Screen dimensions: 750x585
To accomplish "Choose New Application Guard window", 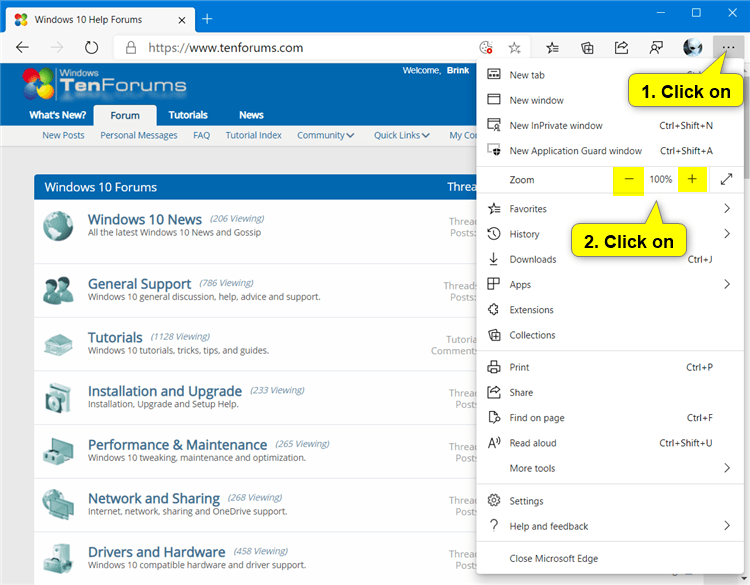I will pyautogui.click(x=610, y=151).
